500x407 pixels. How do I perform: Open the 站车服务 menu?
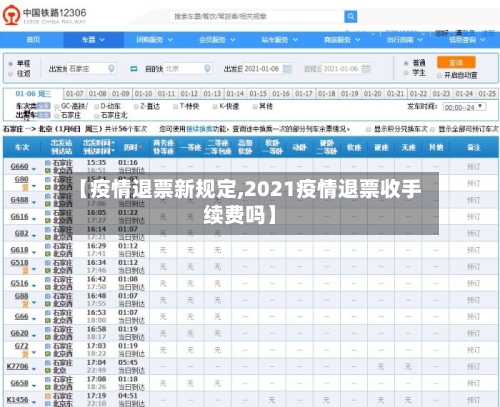point(280,40)
